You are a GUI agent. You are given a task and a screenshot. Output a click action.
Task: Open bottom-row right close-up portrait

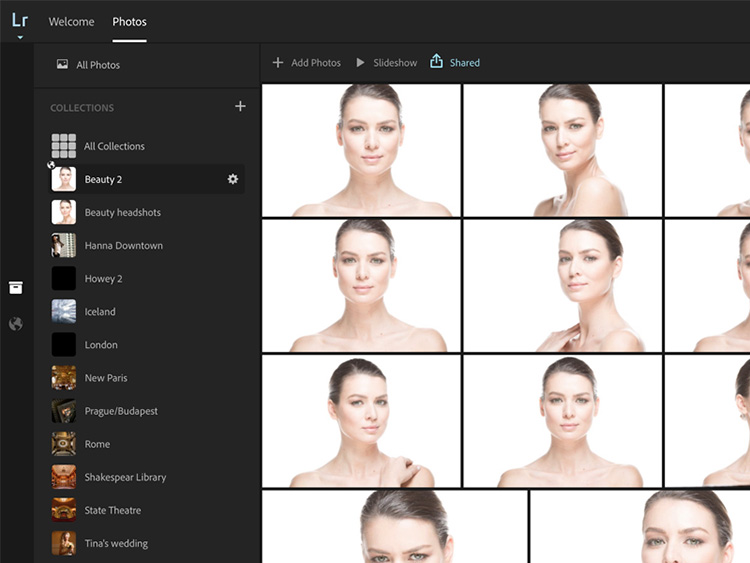coord(640,527)
